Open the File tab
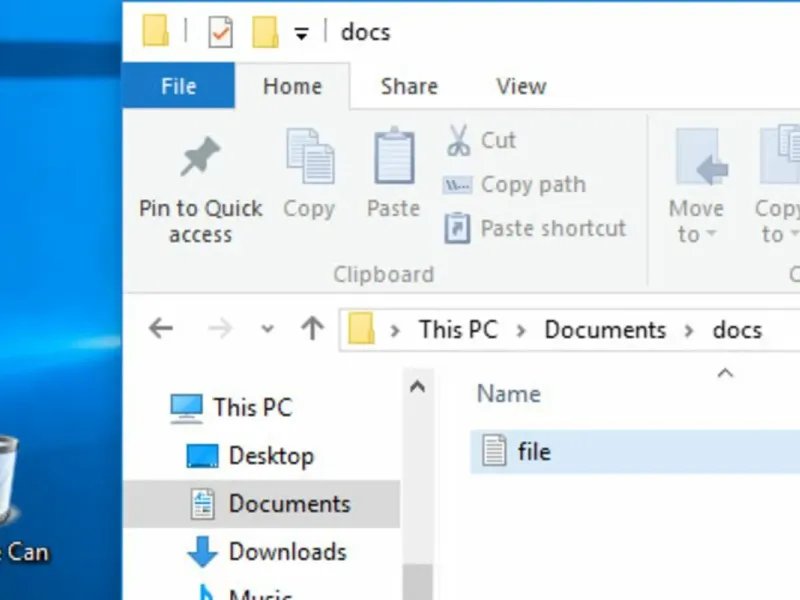 (179, 86)
